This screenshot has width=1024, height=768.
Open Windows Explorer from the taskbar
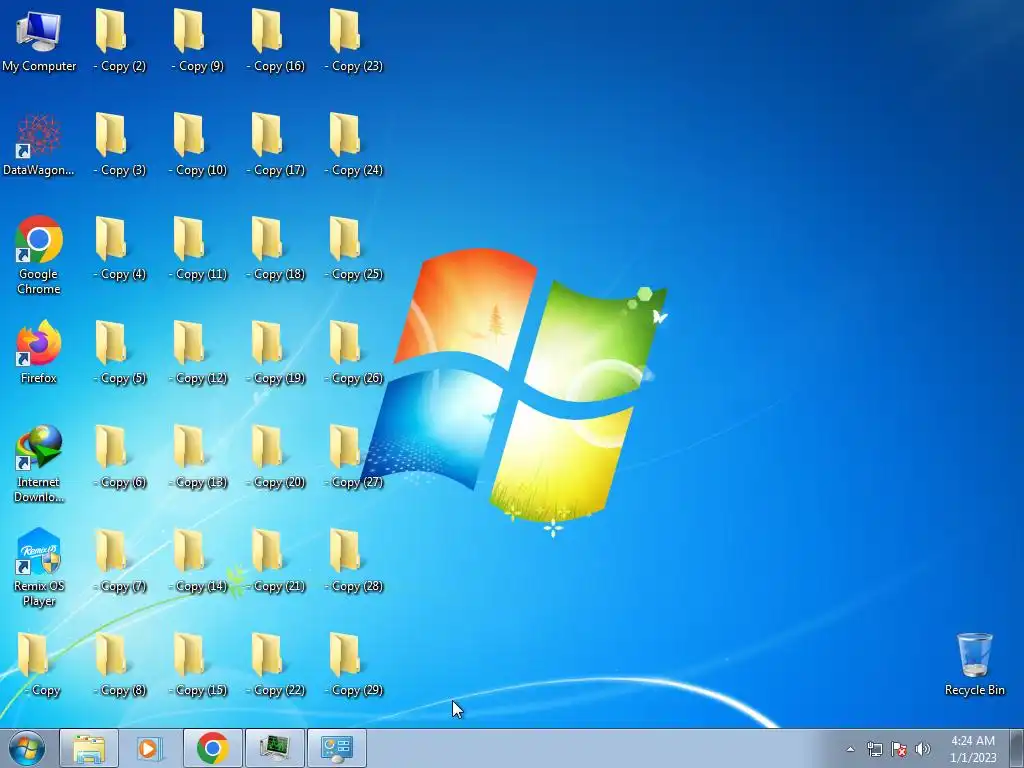click(89, 748)
